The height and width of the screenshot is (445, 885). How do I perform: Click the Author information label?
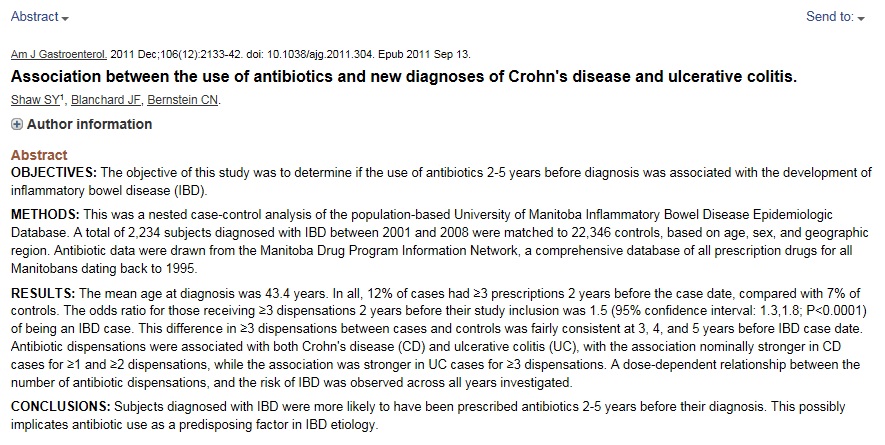pyautogui.click(x=89, y=124)
